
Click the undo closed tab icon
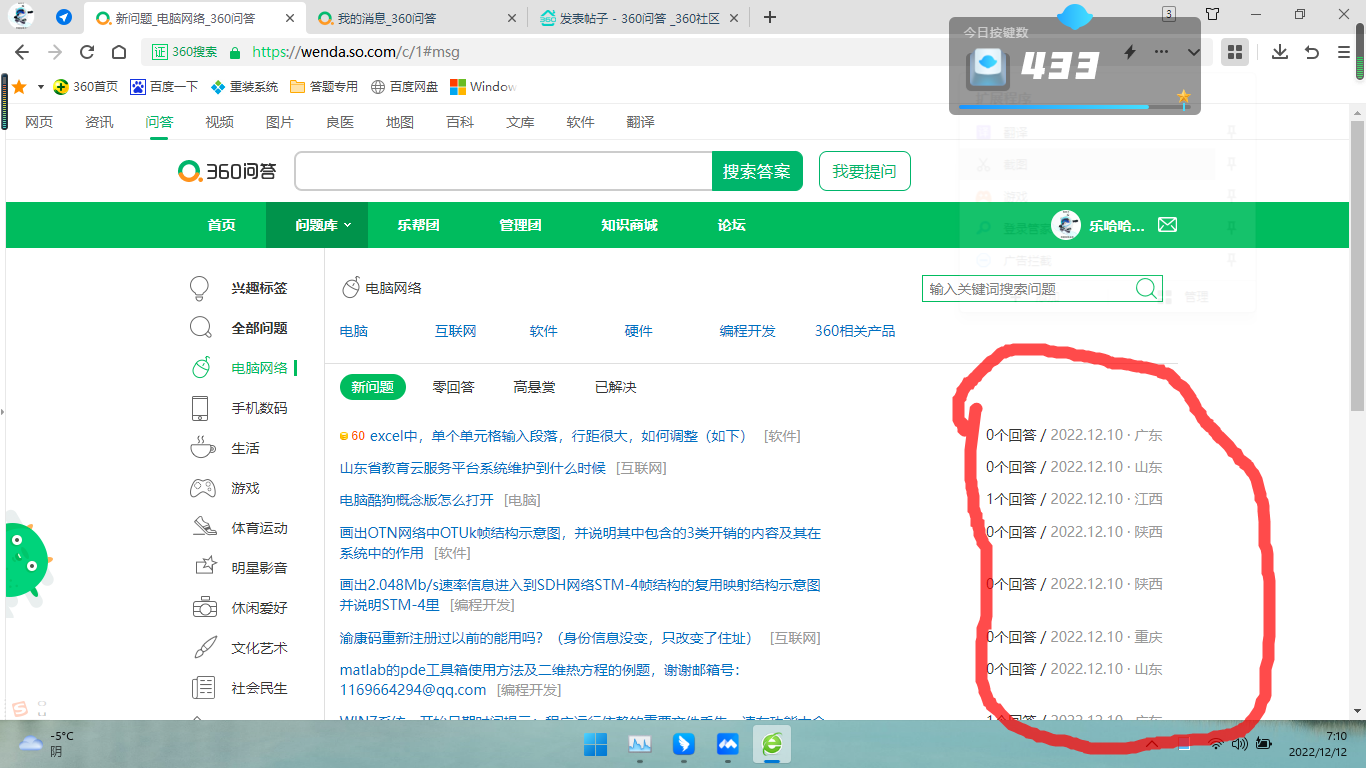1312,52
